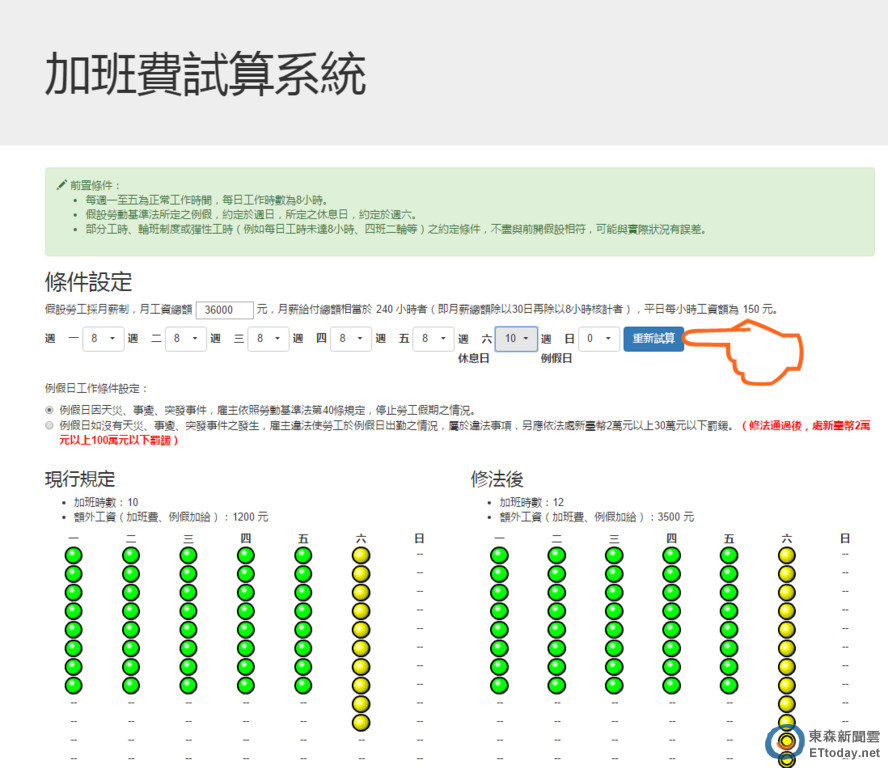Click the bottom yellow circle in 現行規定 Saturday column
The height and width of the screenshot is (768, 888).
pos(361,722)
